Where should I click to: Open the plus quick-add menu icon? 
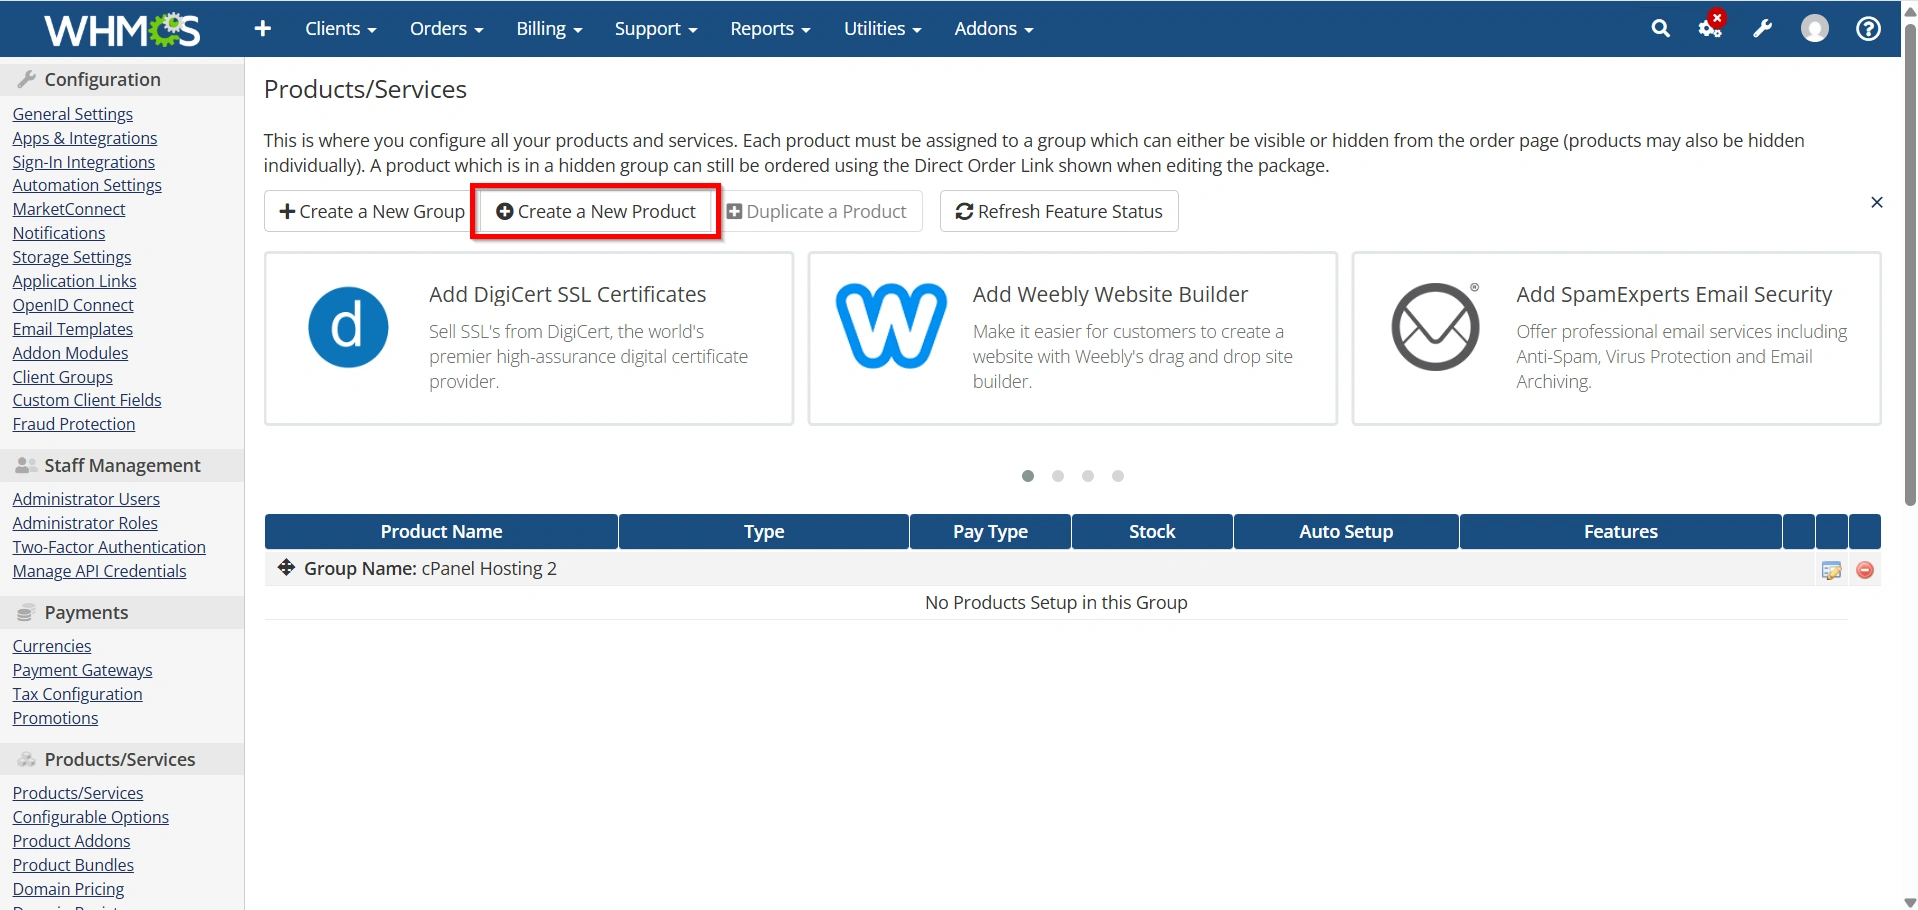coord(263,29)
